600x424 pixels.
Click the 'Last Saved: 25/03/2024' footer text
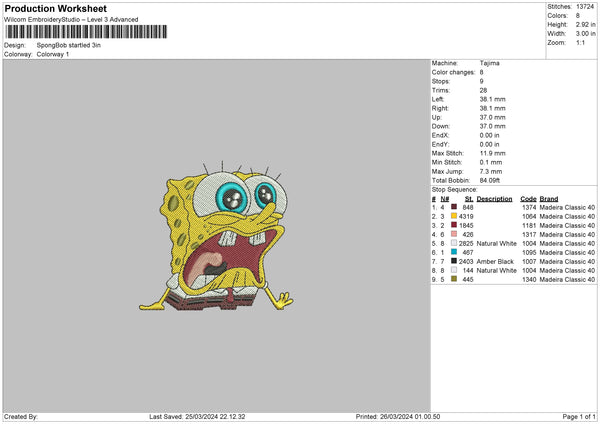point(197,416)
